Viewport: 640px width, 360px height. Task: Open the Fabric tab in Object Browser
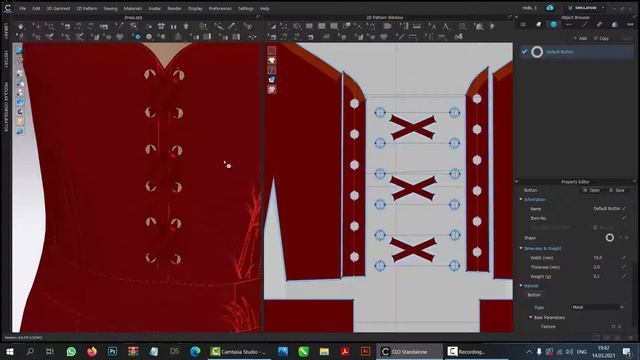pos(538,24)
